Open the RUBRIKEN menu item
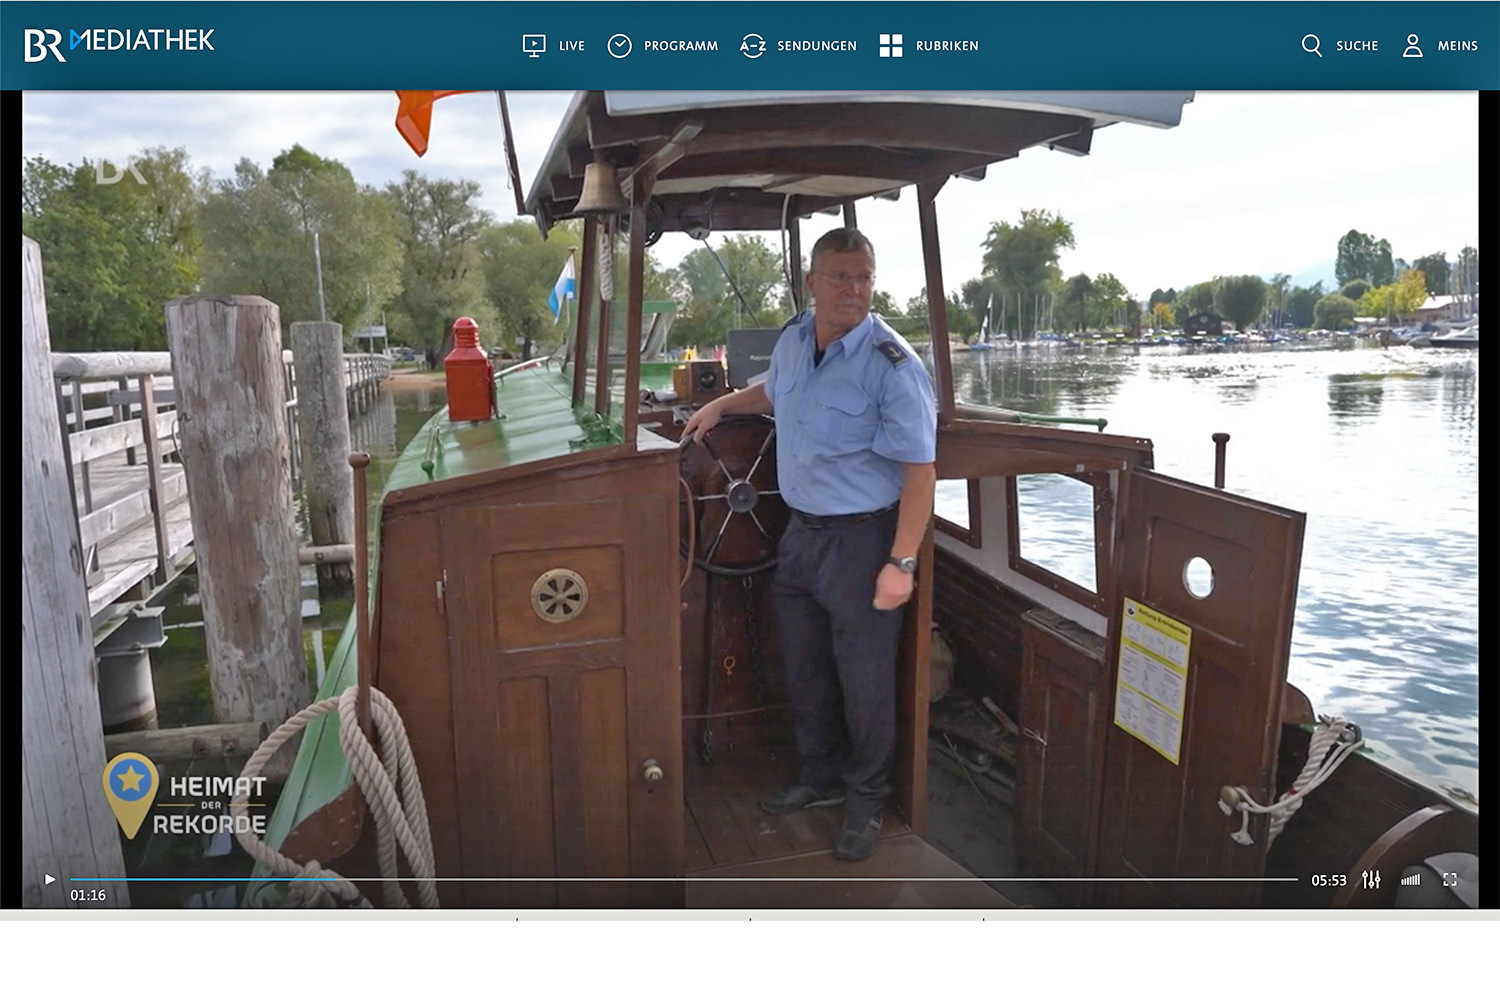1500x1000 pixels. click(x=947, y=46)
